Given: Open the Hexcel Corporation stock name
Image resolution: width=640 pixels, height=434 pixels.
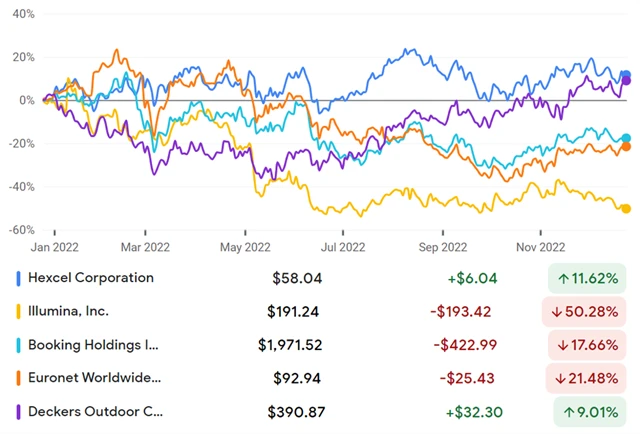Looking at the screenshot, I should [90, 278].
